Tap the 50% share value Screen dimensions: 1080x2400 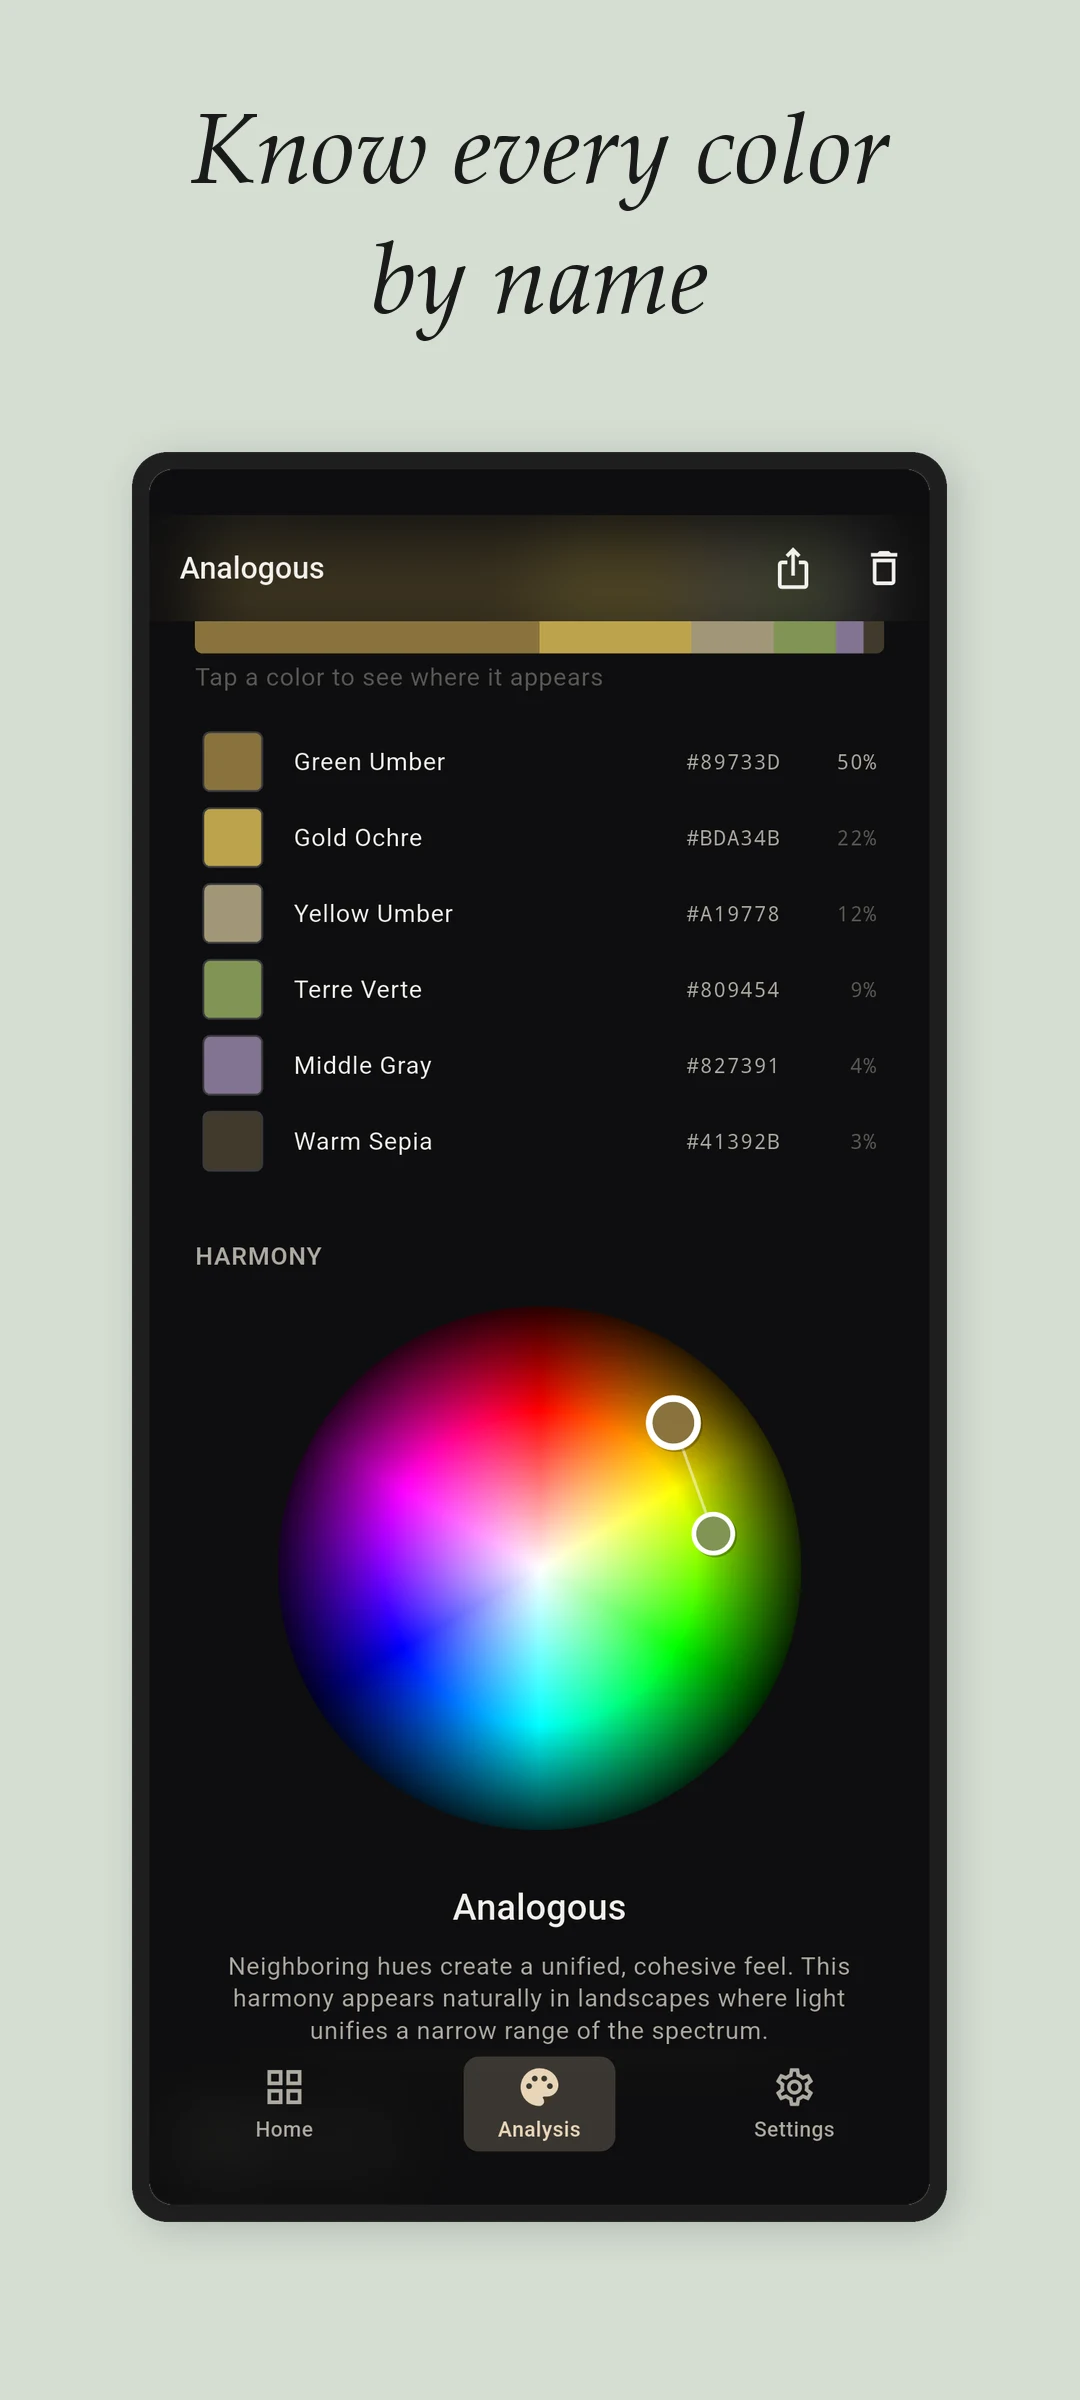pyautogui.click(x=857, y=762)
